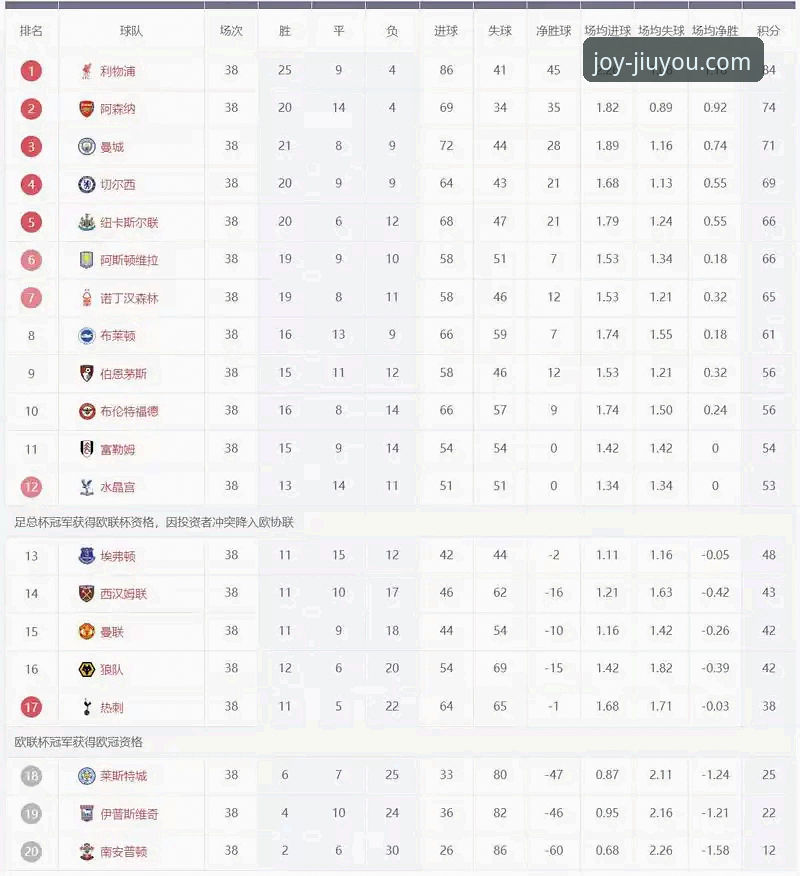Select the 排名 rank column header

click(x=31, y=31)
